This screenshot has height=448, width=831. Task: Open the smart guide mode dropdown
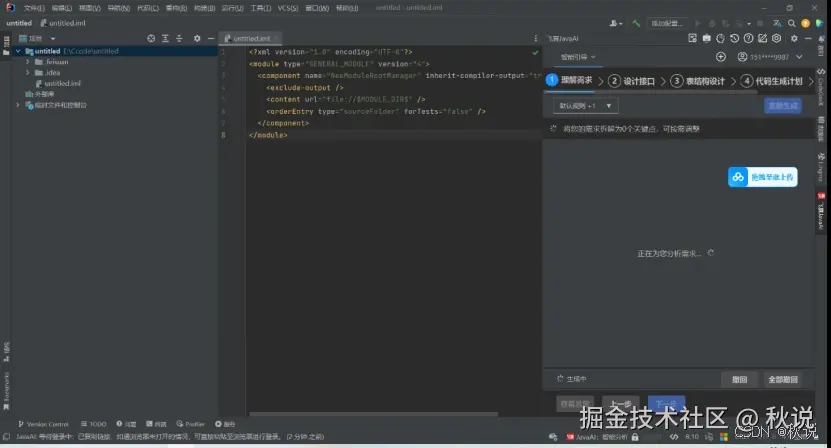(578, 57)
